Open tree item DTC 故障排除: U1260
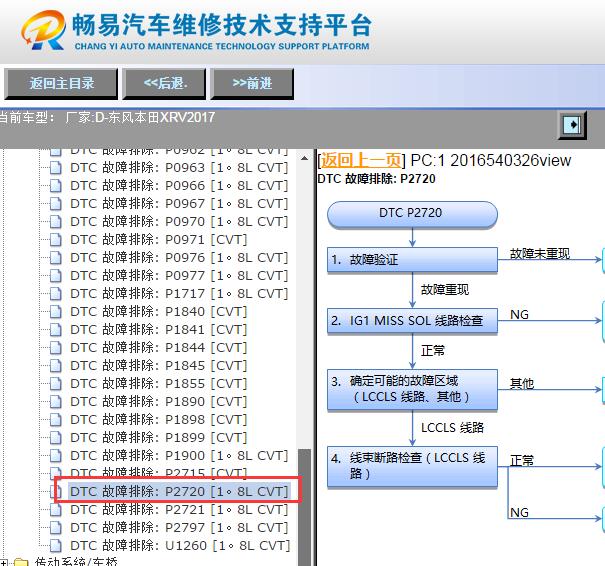 point(180,546)
